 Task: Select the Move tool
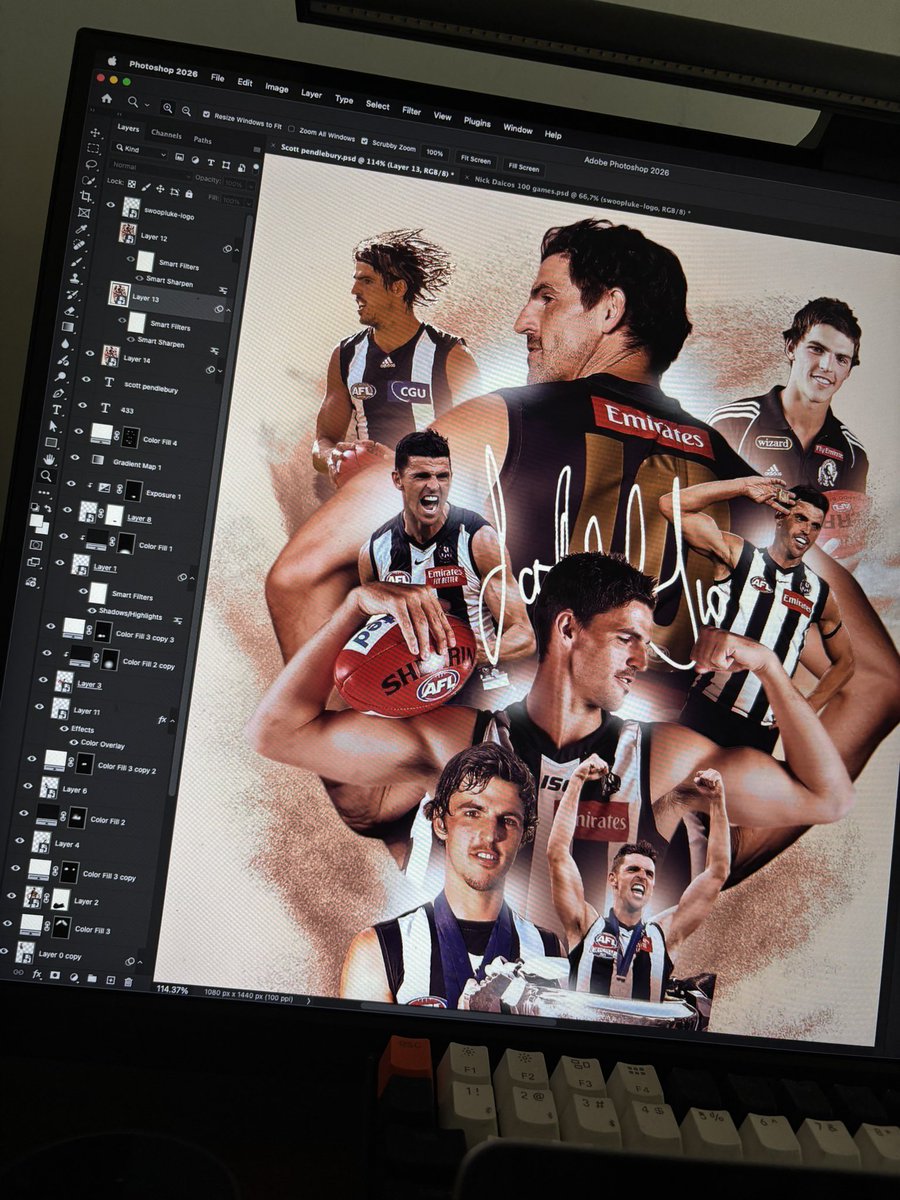coord(95,132)
